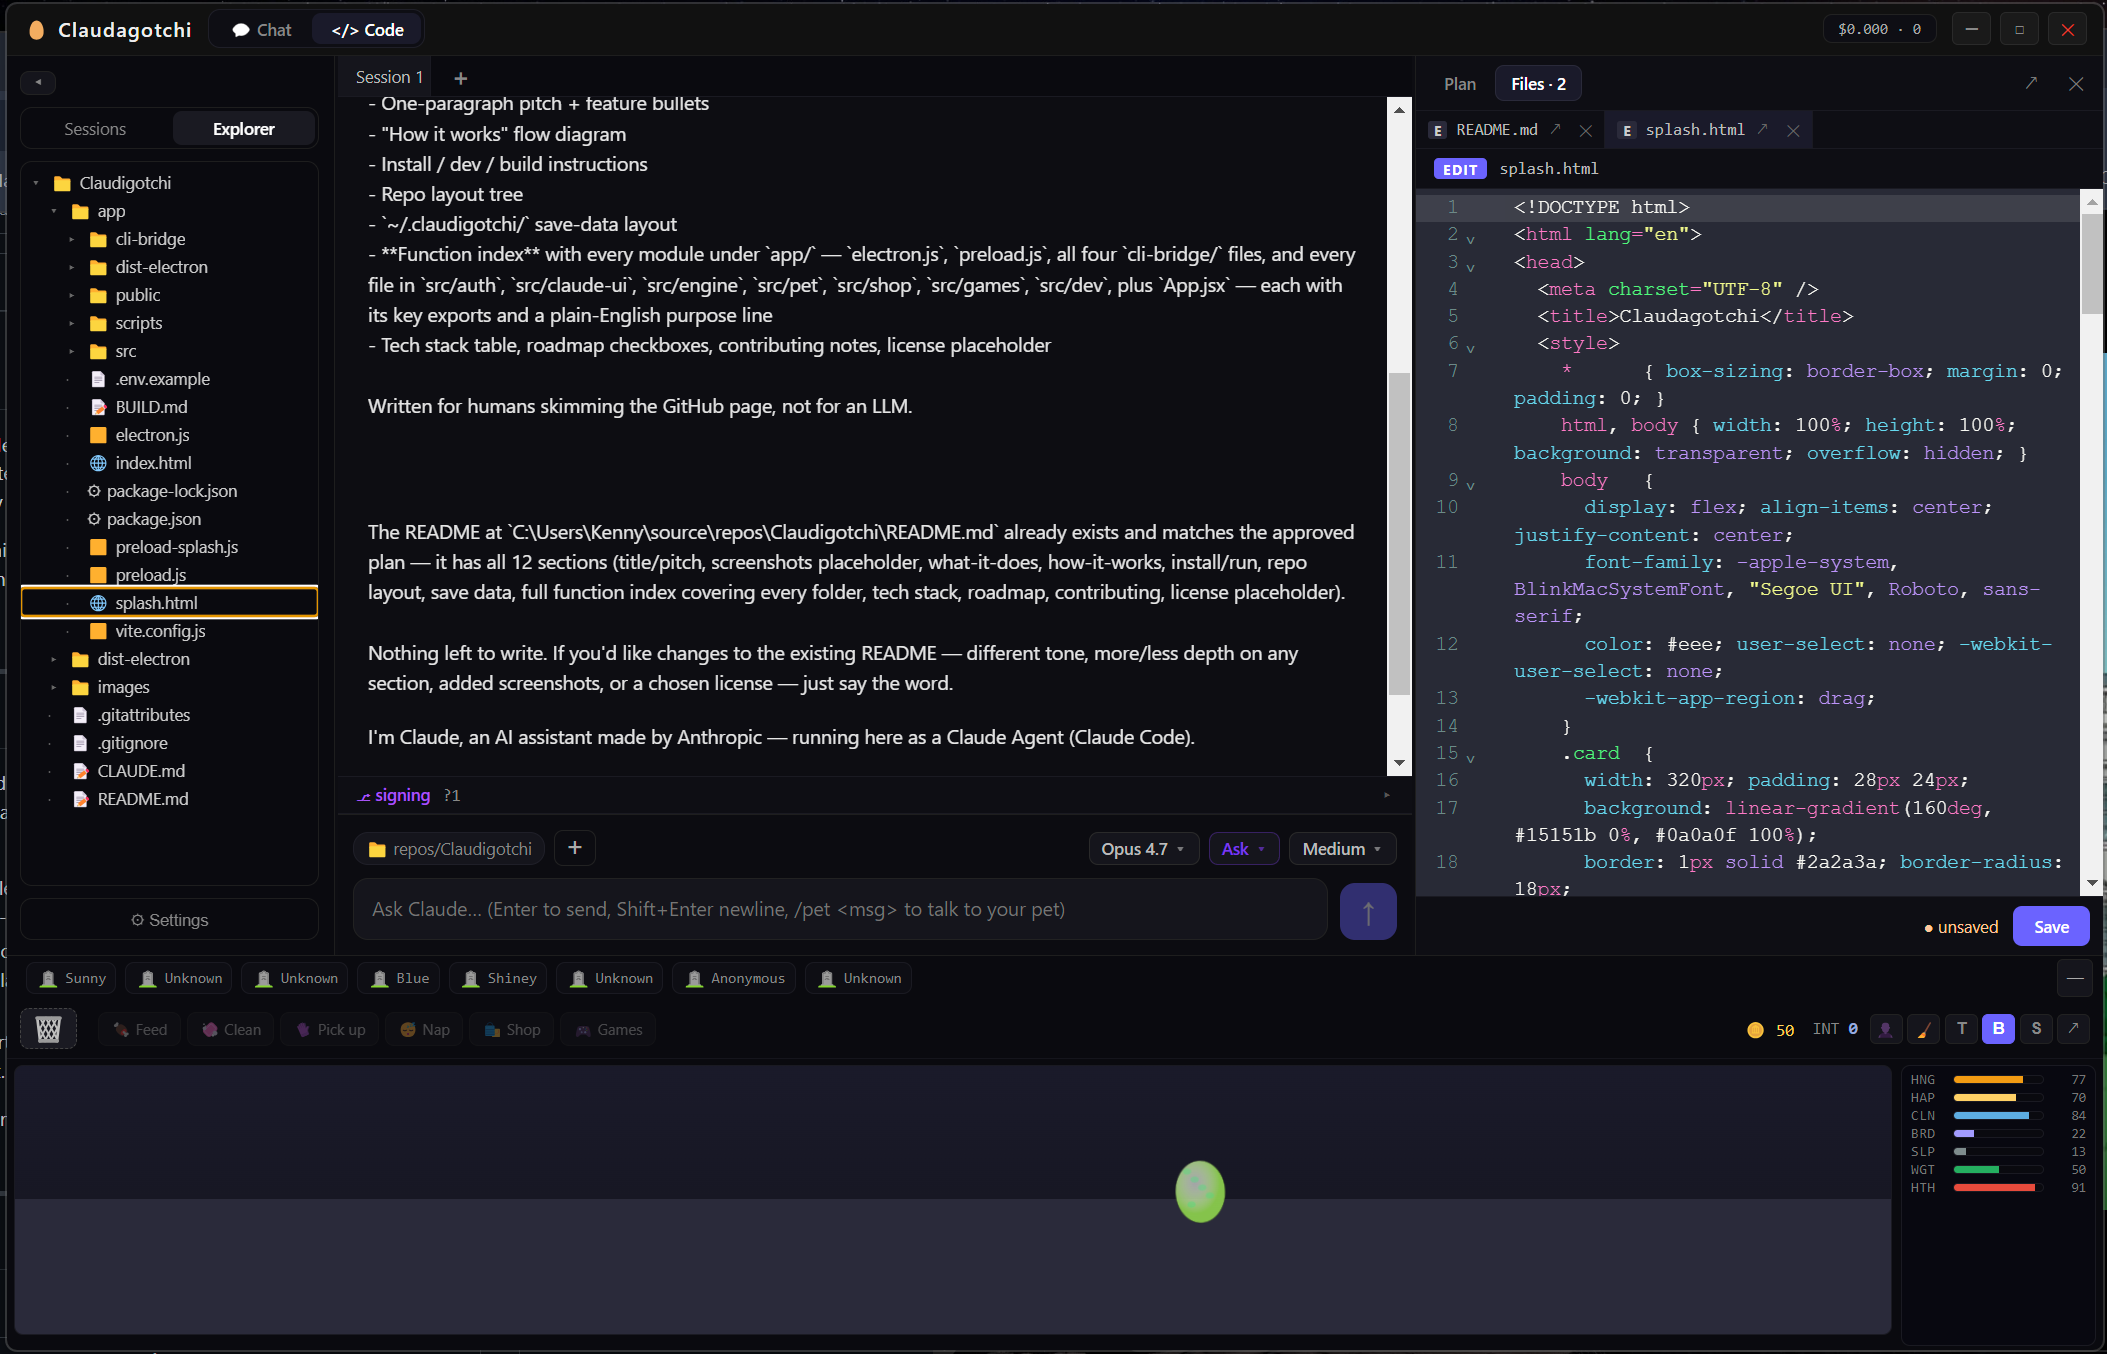Pop out the right files panel
The image size is (2107, 1354).
pos(2031,84)
